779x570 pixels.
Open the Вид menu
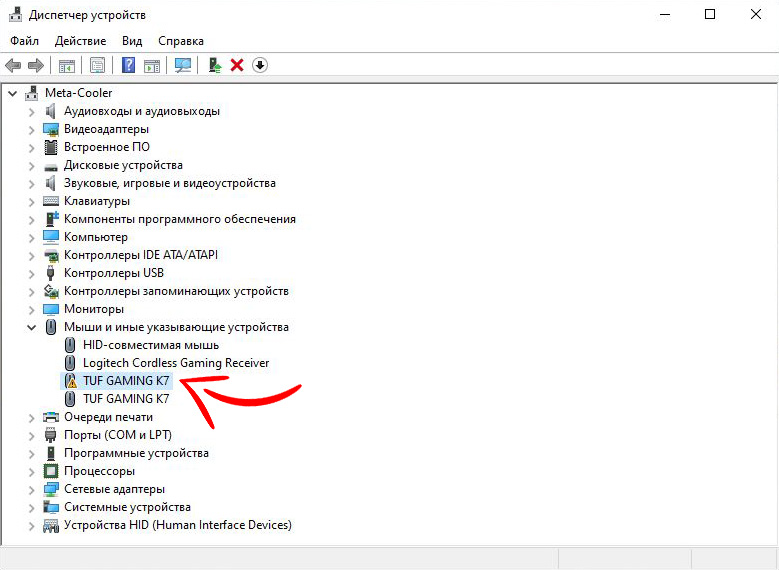(132, 41)
